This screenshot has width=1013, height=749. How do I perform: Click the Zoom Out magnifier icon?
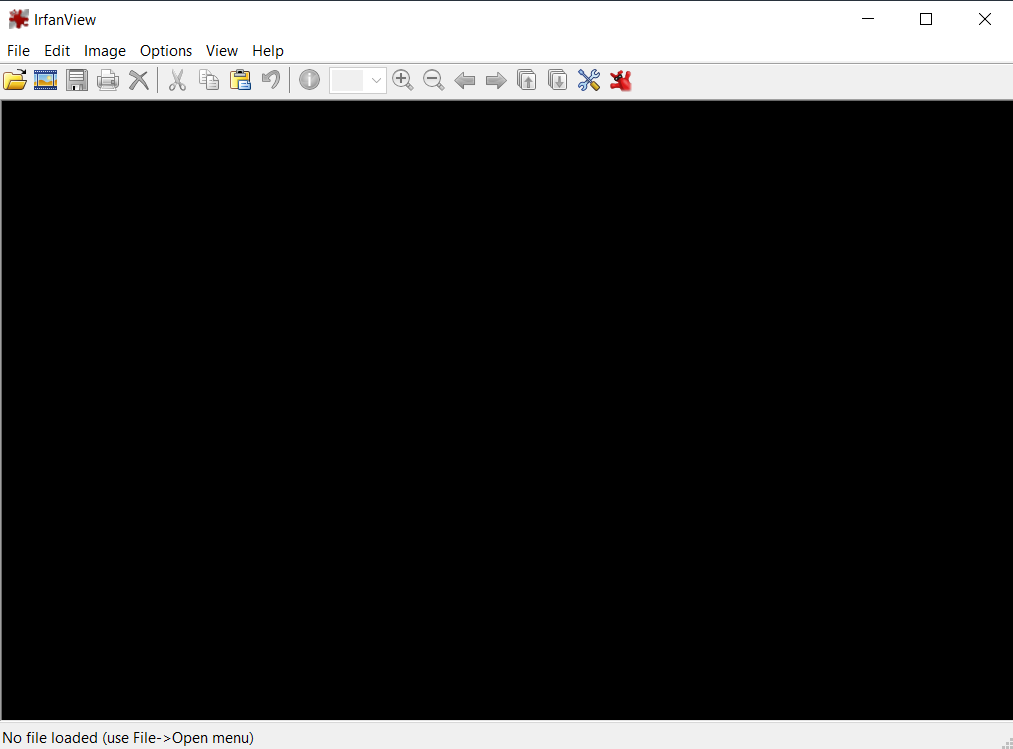433,80
